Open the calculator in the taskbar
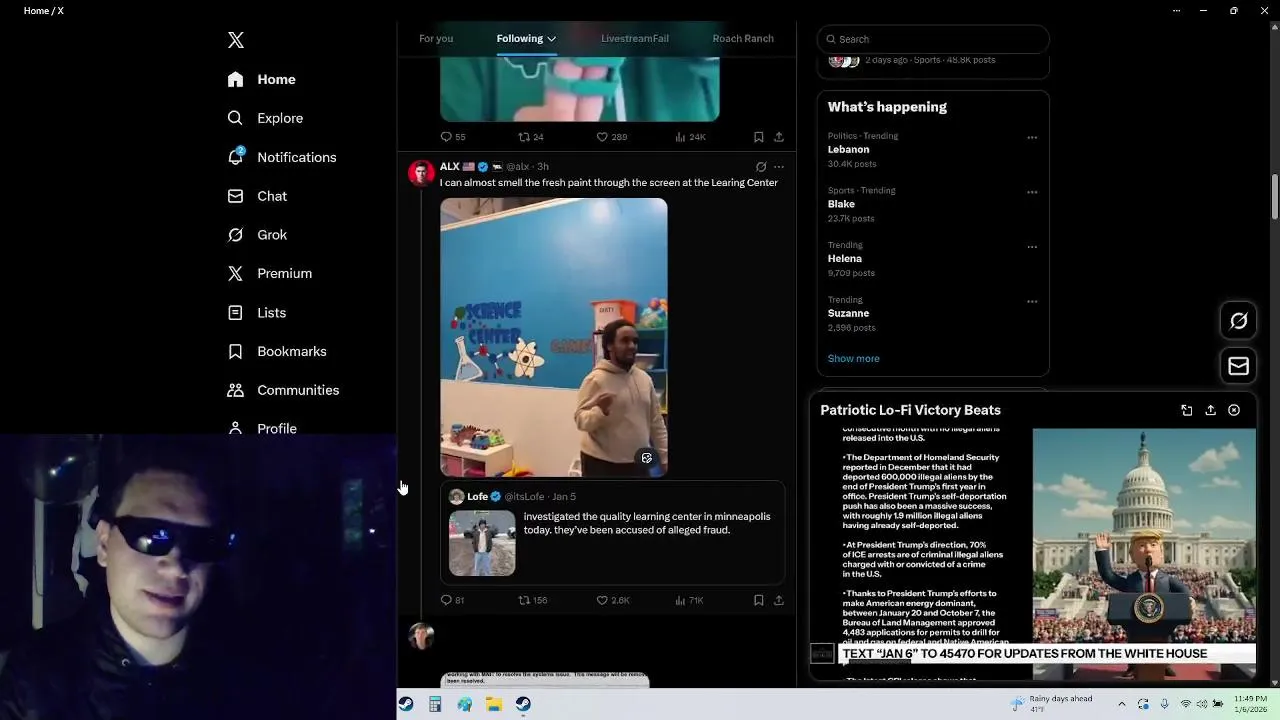The image size is (1280, 720). coord(435,704)
